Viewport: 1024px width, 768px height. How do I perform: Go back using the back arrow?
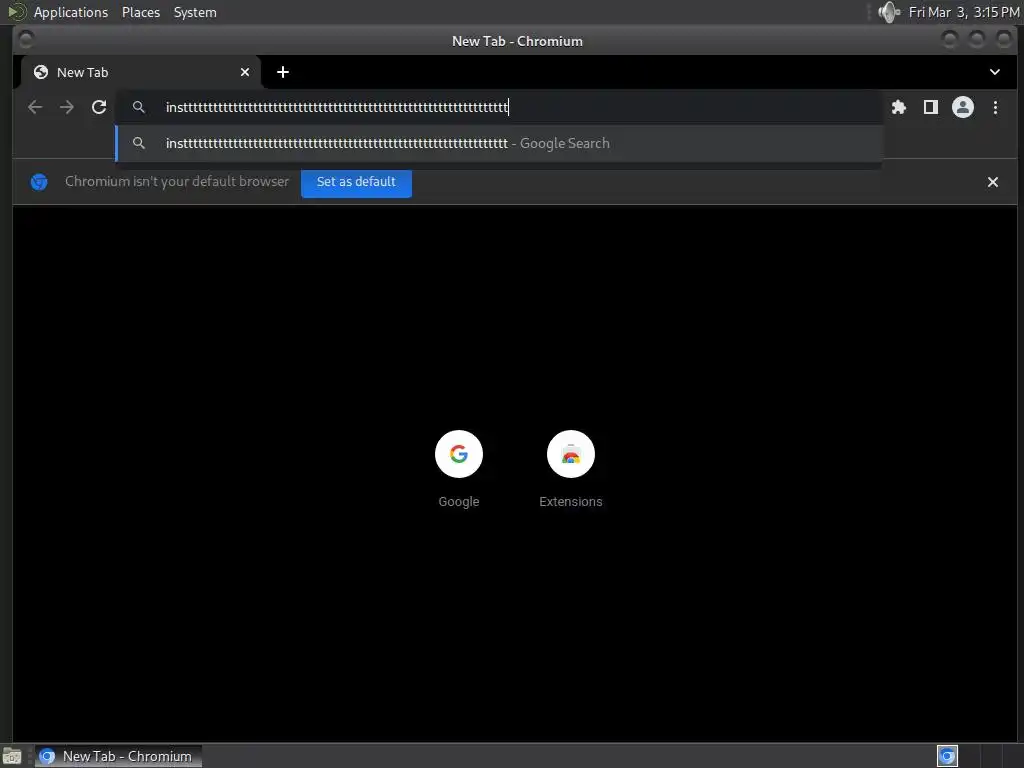click(35, 107)
